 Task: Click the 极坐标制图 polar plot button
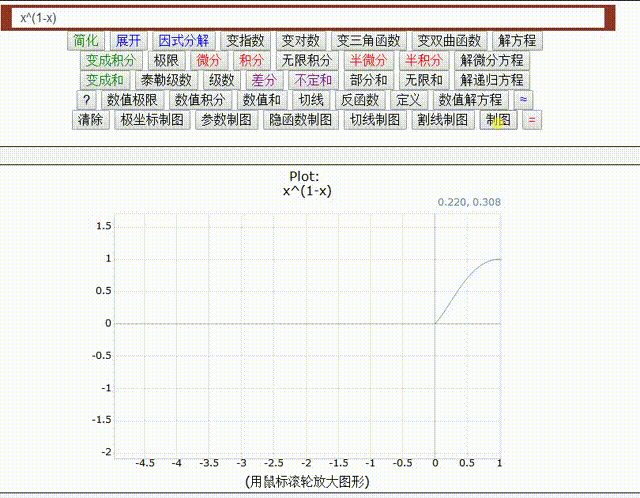click(x=152, y=120)
